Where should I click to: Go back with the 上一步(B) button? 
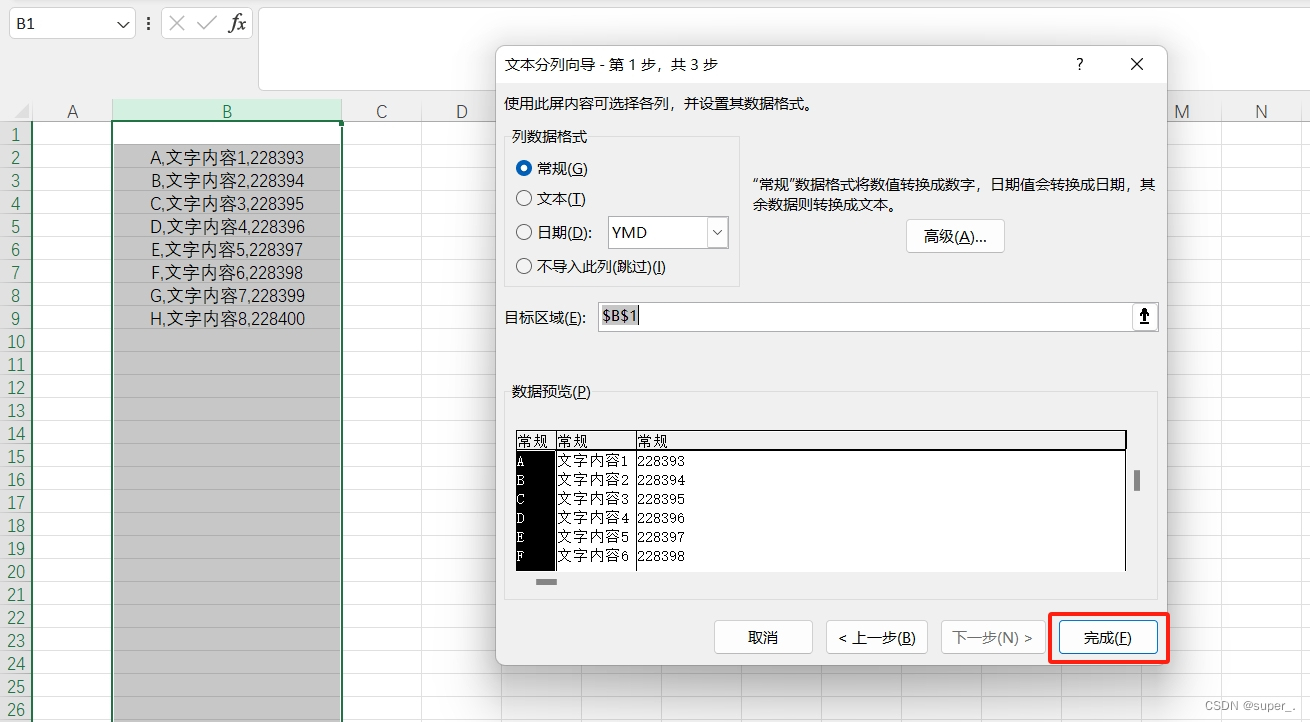(876, 637)
